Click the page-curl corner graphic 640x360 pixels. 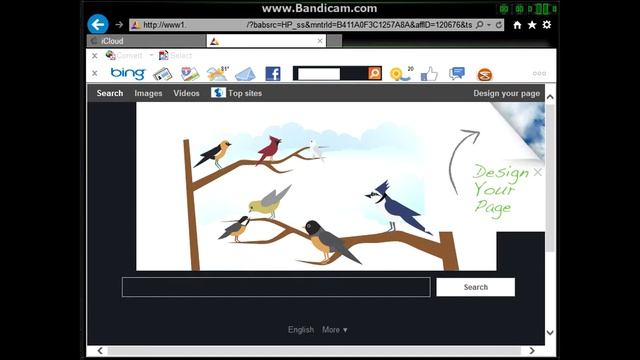(x=524, y=127)
